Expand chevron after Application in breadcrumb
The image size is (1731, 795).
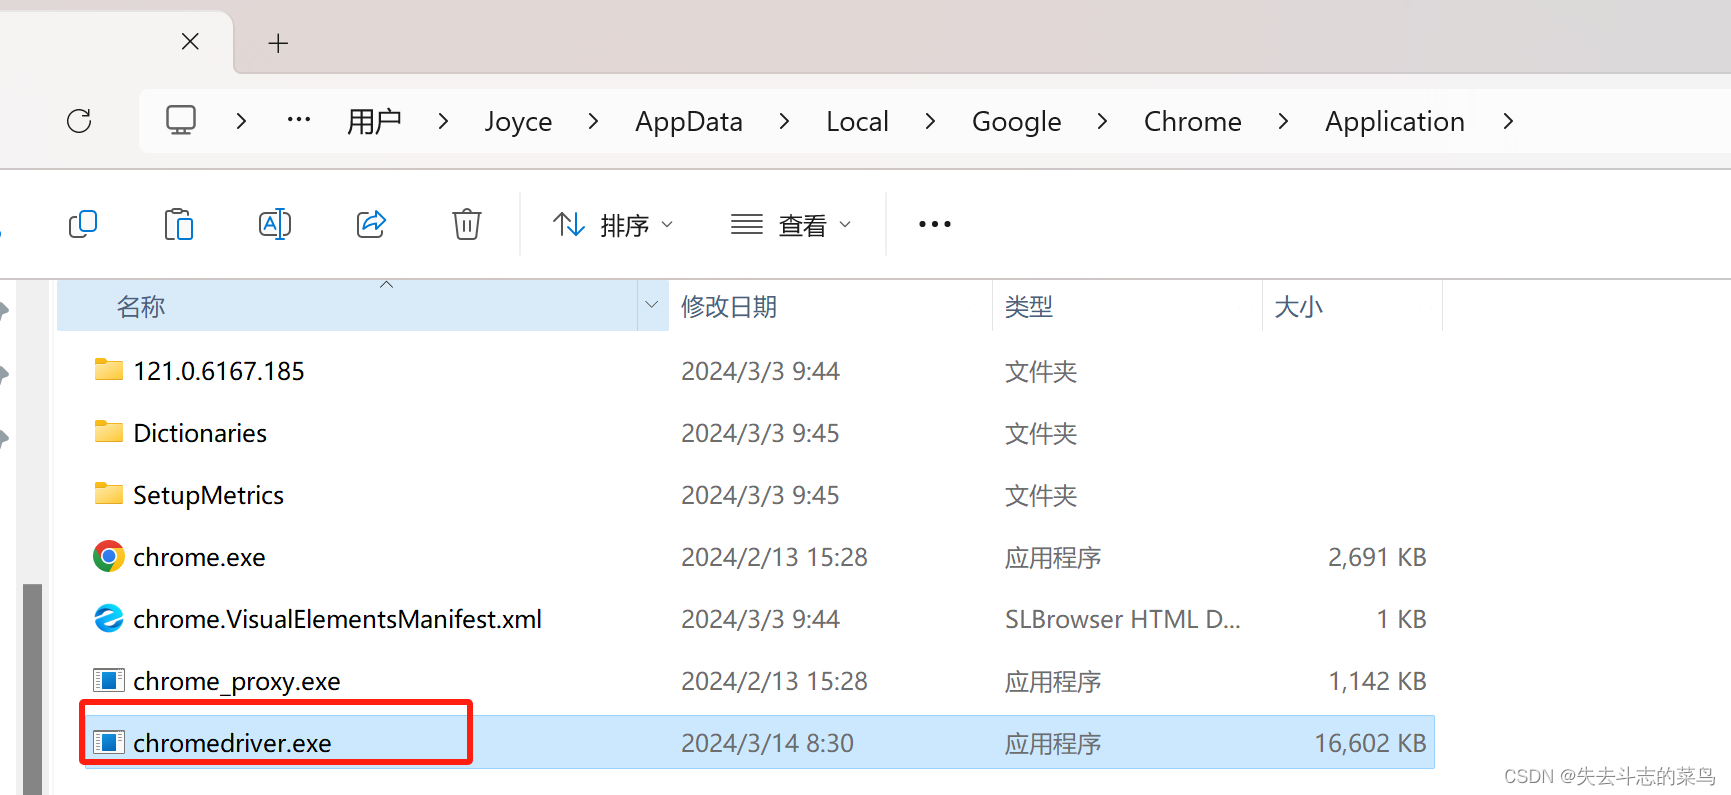[1508, 121]
